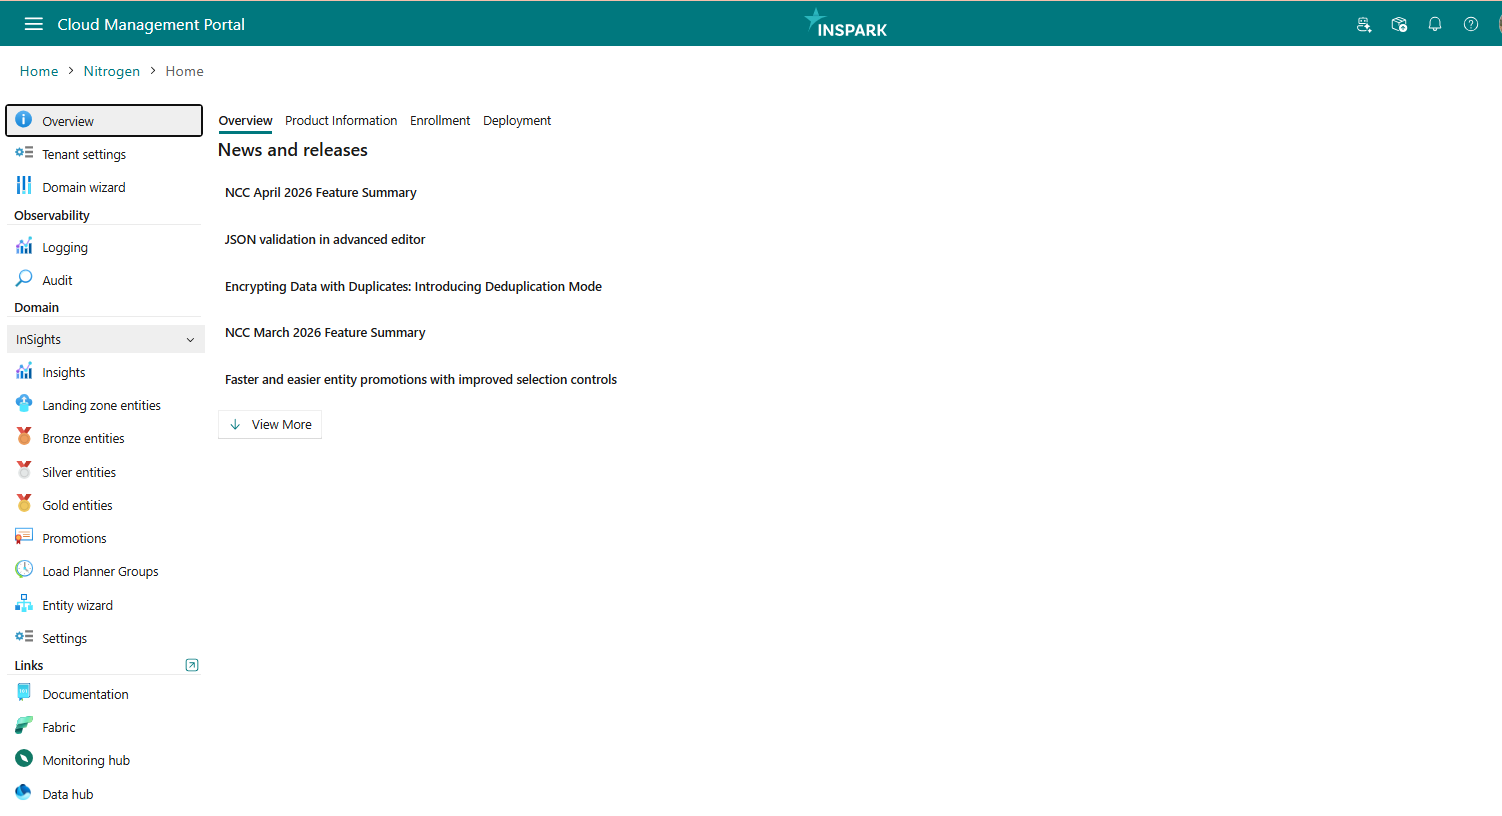Open the Documentation link icon

[24, 693]
